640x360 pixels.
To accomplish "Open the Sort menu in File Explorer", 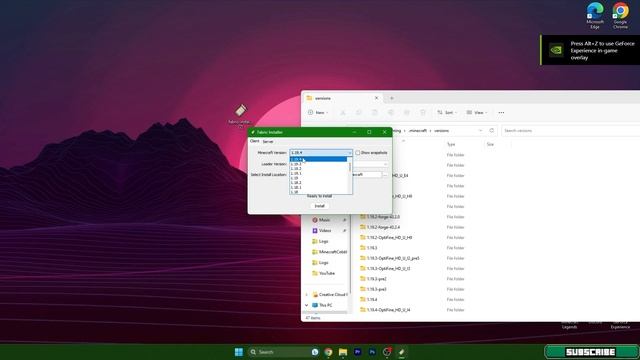I will (447, 113).
